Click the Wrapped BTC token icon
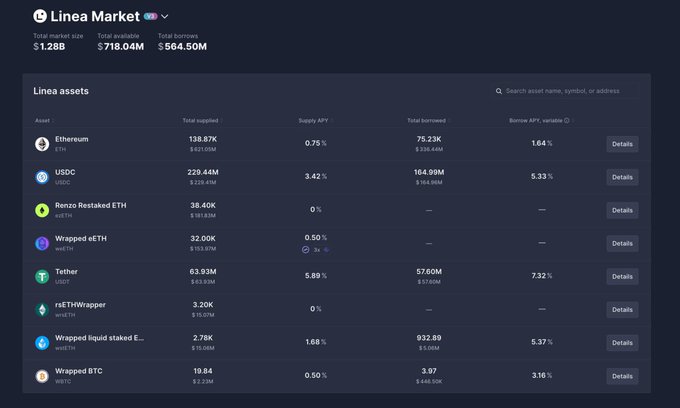 (42, 376)
